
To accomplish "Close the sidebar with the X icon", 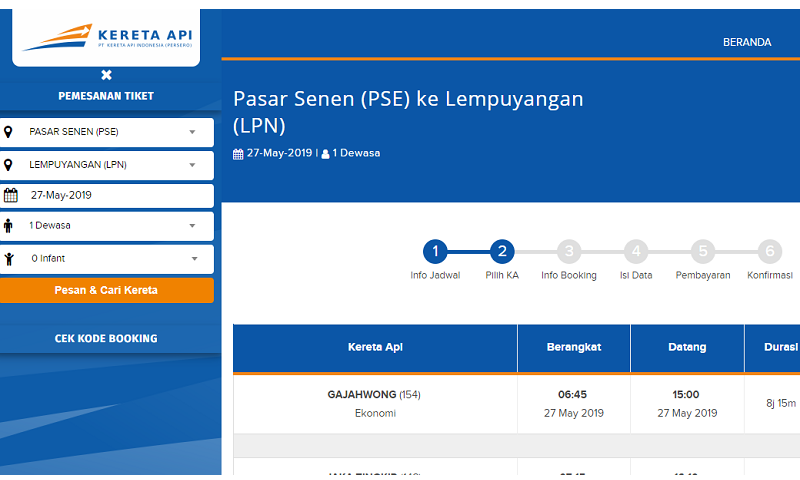I will click(106, 75).
